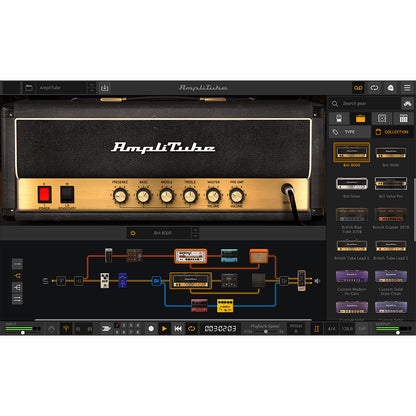Select the red pedal on blue path
Viewport: 416px width, 416px height.
[199, 306]
